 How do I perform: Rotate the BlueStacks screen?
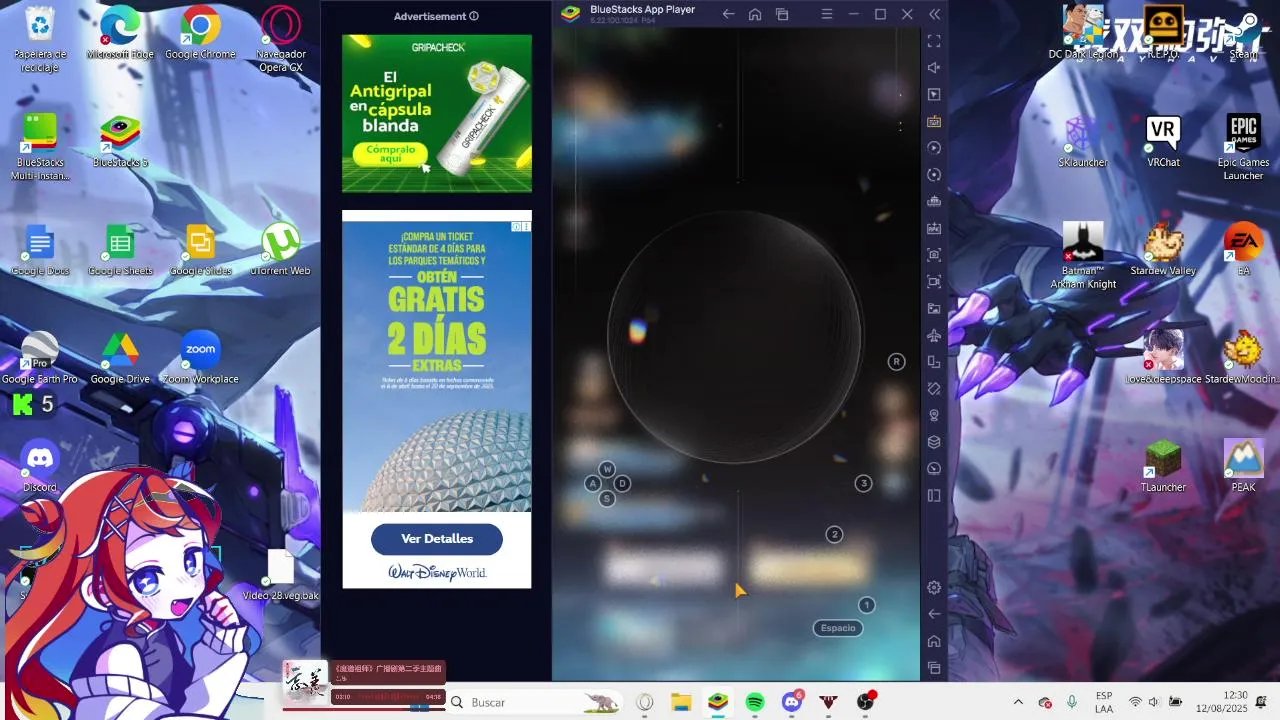click(934, 361)
